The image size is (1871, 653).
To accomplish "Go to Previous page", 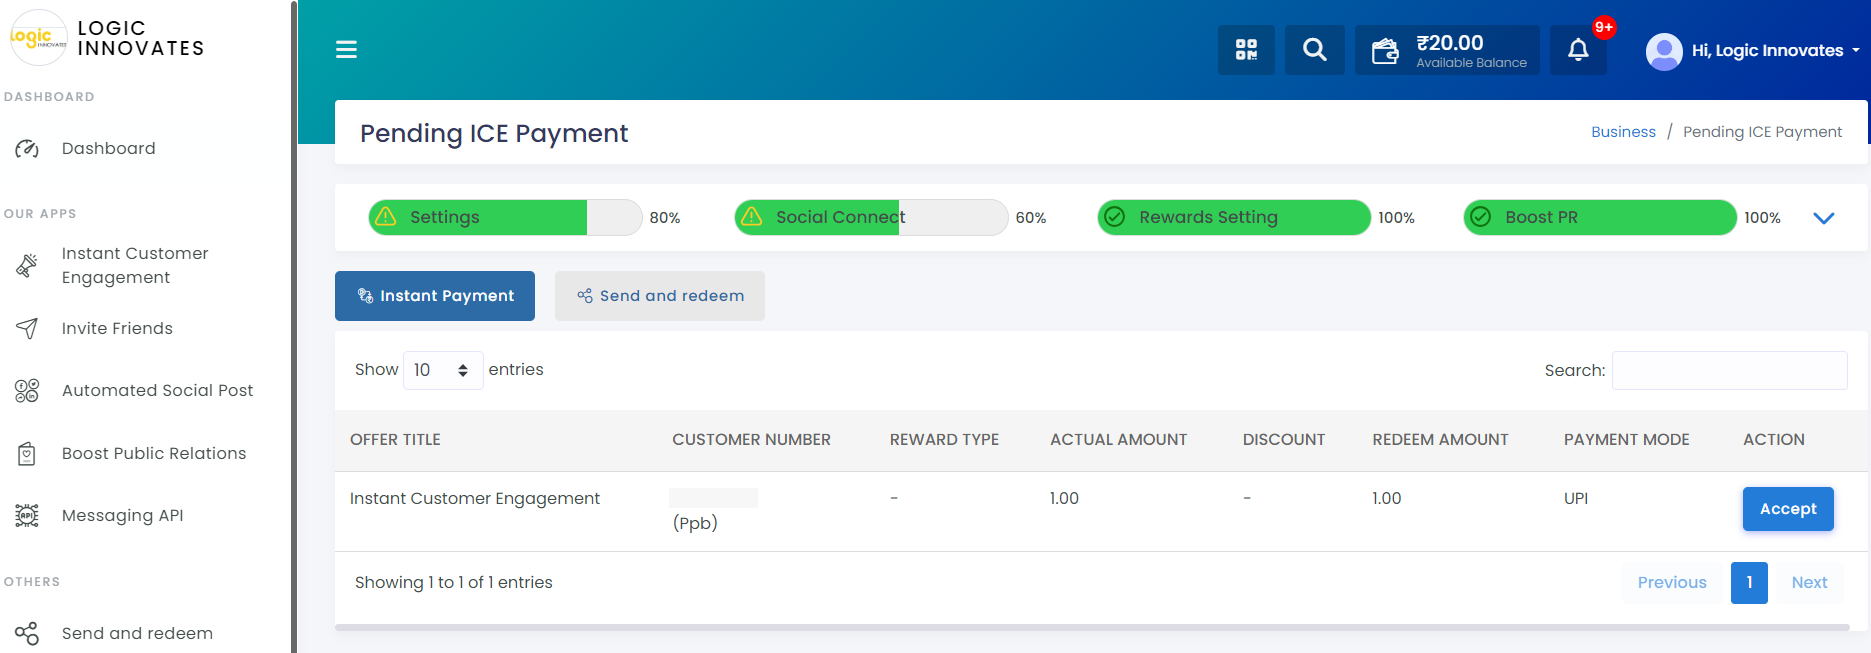I will click(1672, 583).
